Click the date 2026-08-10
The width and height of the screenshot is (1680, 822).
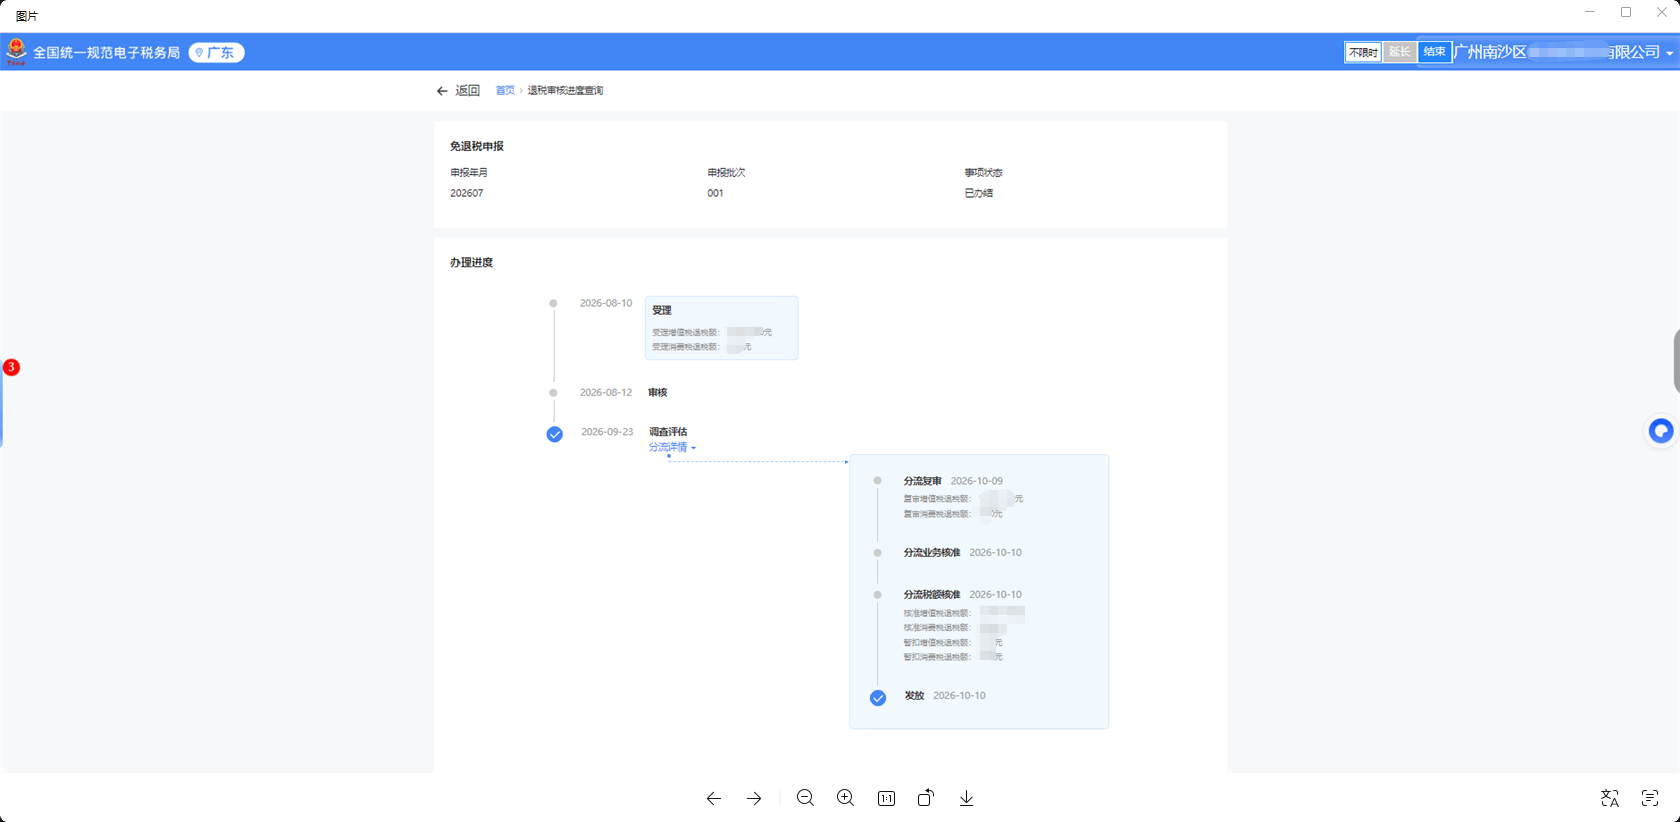coord(606,303)
